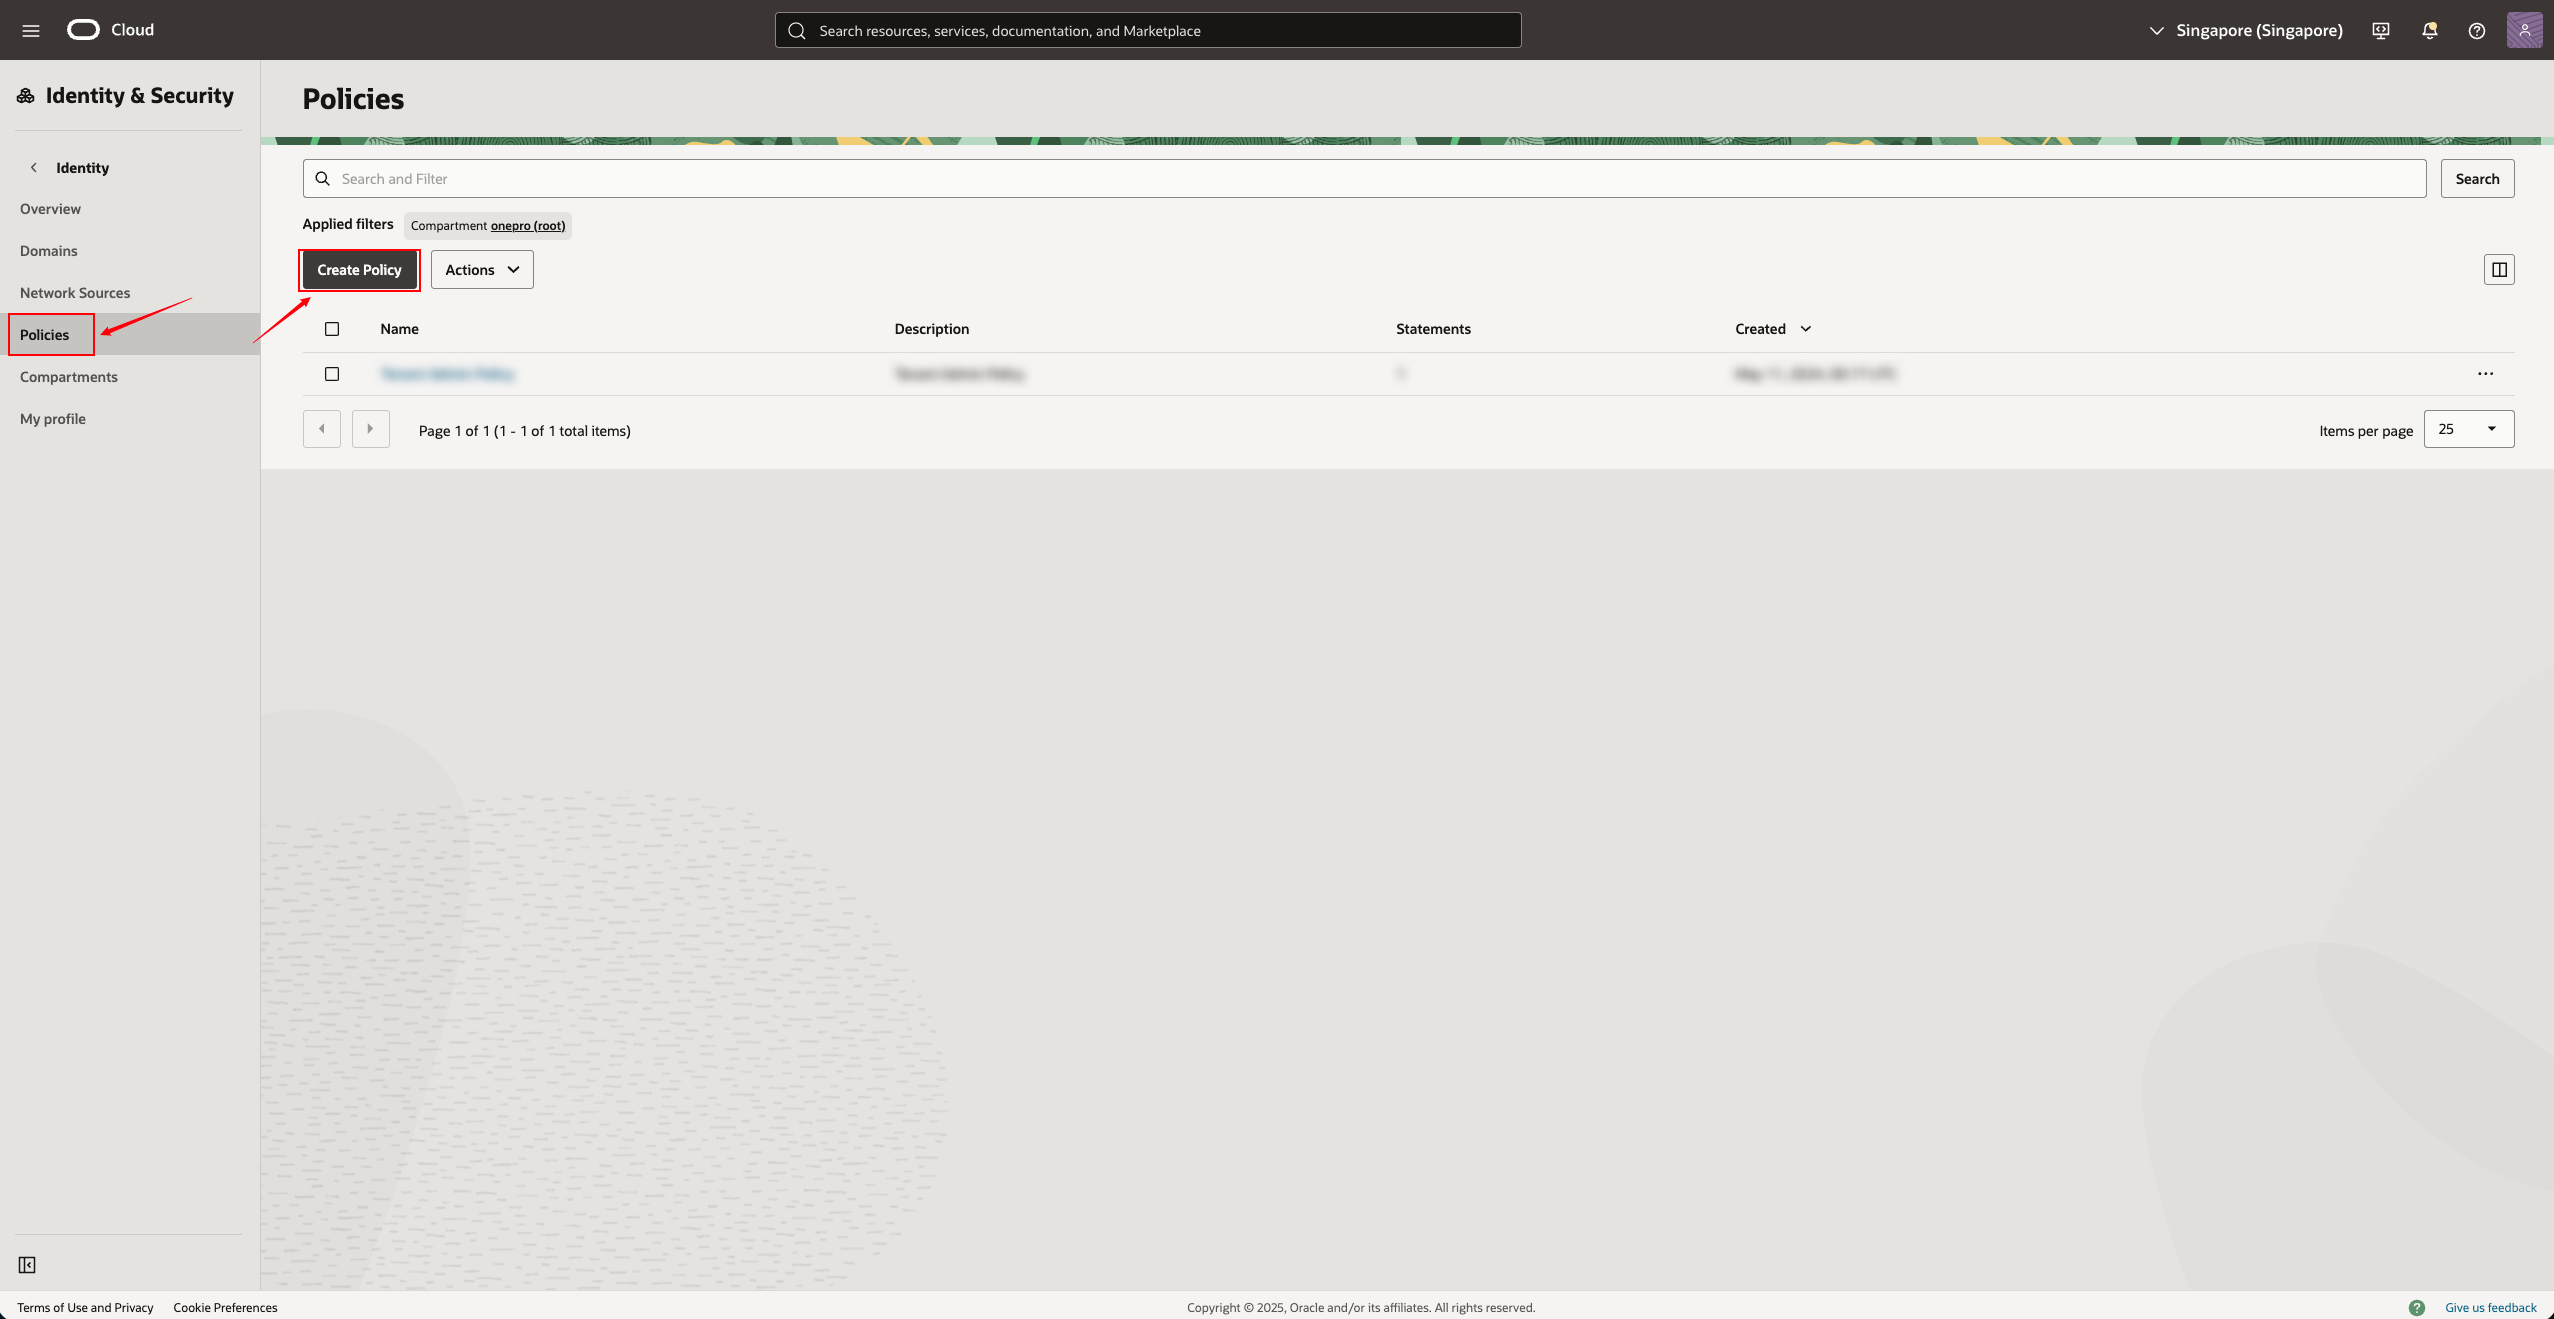Open the Cloud Shell developer tools icon
The image size is (2554, 1319).
coord(2381,30)
